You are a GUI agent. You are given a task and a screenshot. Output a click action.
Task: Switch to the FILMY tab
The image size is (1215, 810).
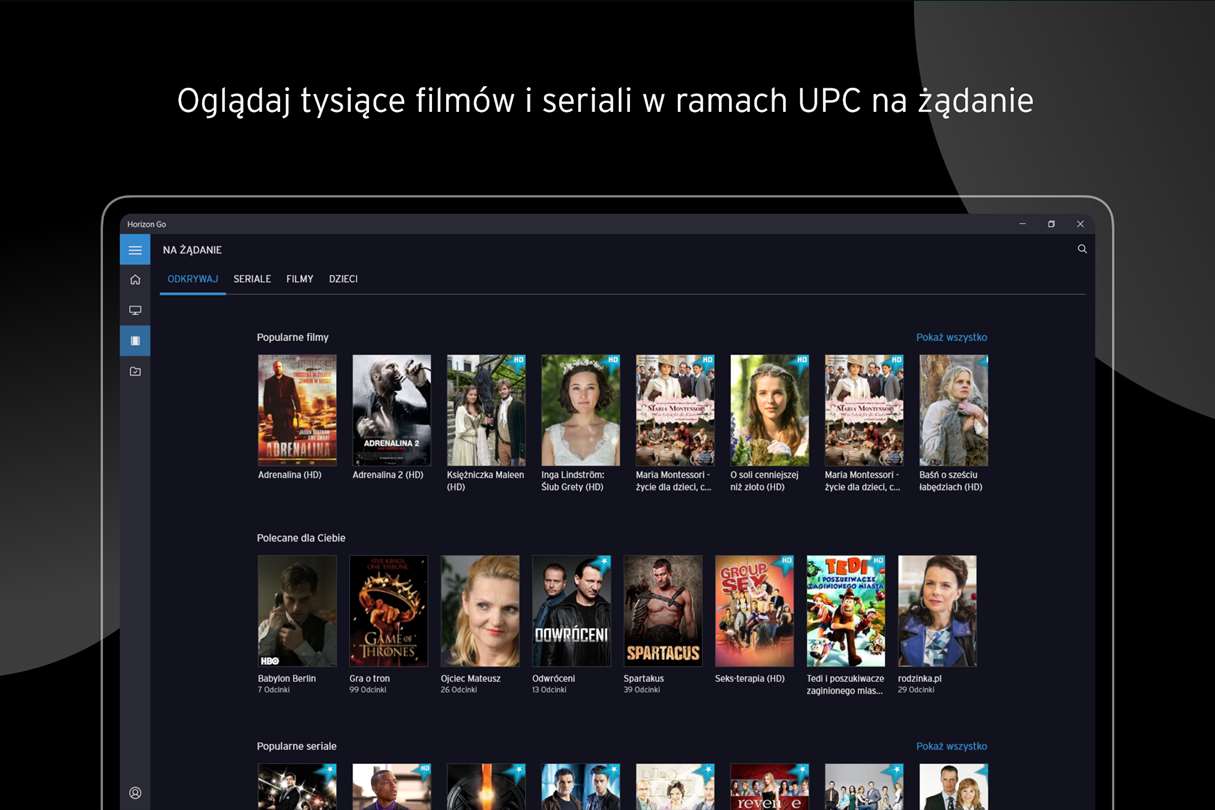point(300,279)
